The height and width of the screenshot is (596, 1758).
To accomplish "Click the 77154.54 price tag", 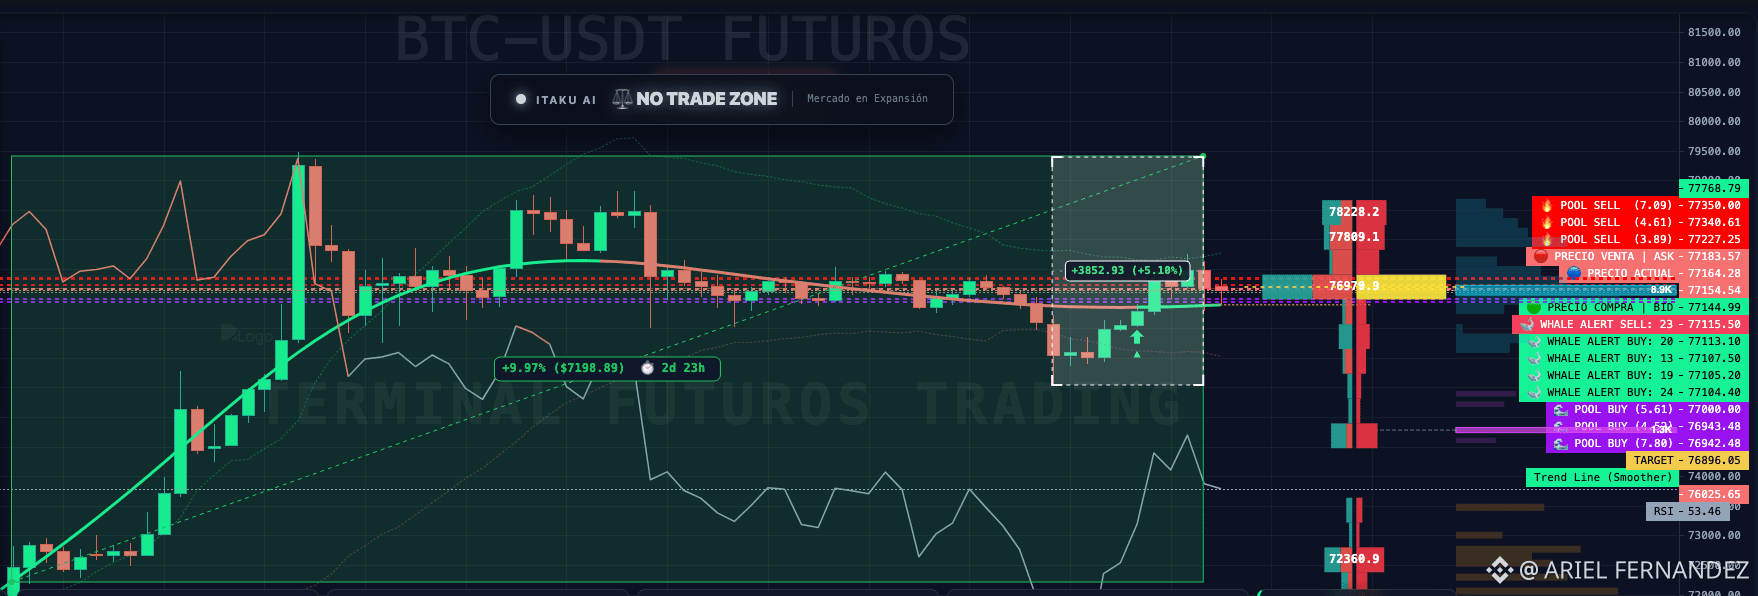I will (x=1714, y=290).
